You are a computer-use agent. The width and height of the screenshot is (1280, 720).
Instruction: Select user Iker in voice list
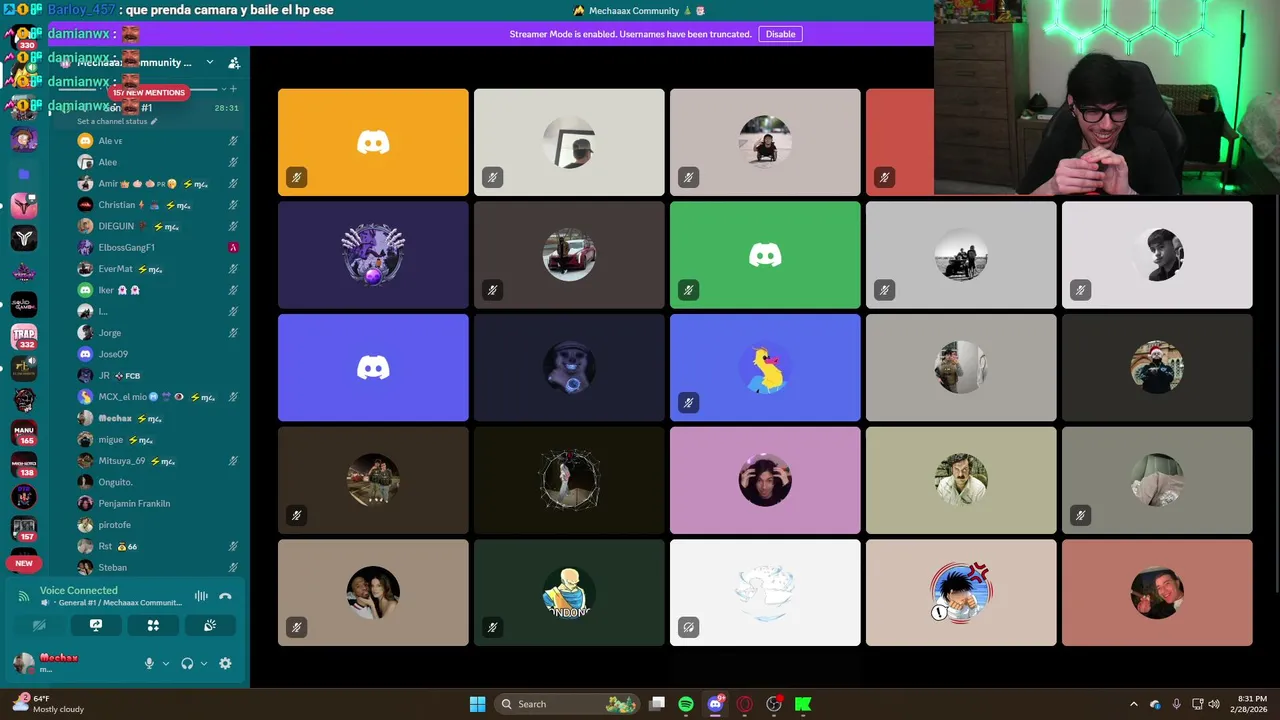point(158,290)
